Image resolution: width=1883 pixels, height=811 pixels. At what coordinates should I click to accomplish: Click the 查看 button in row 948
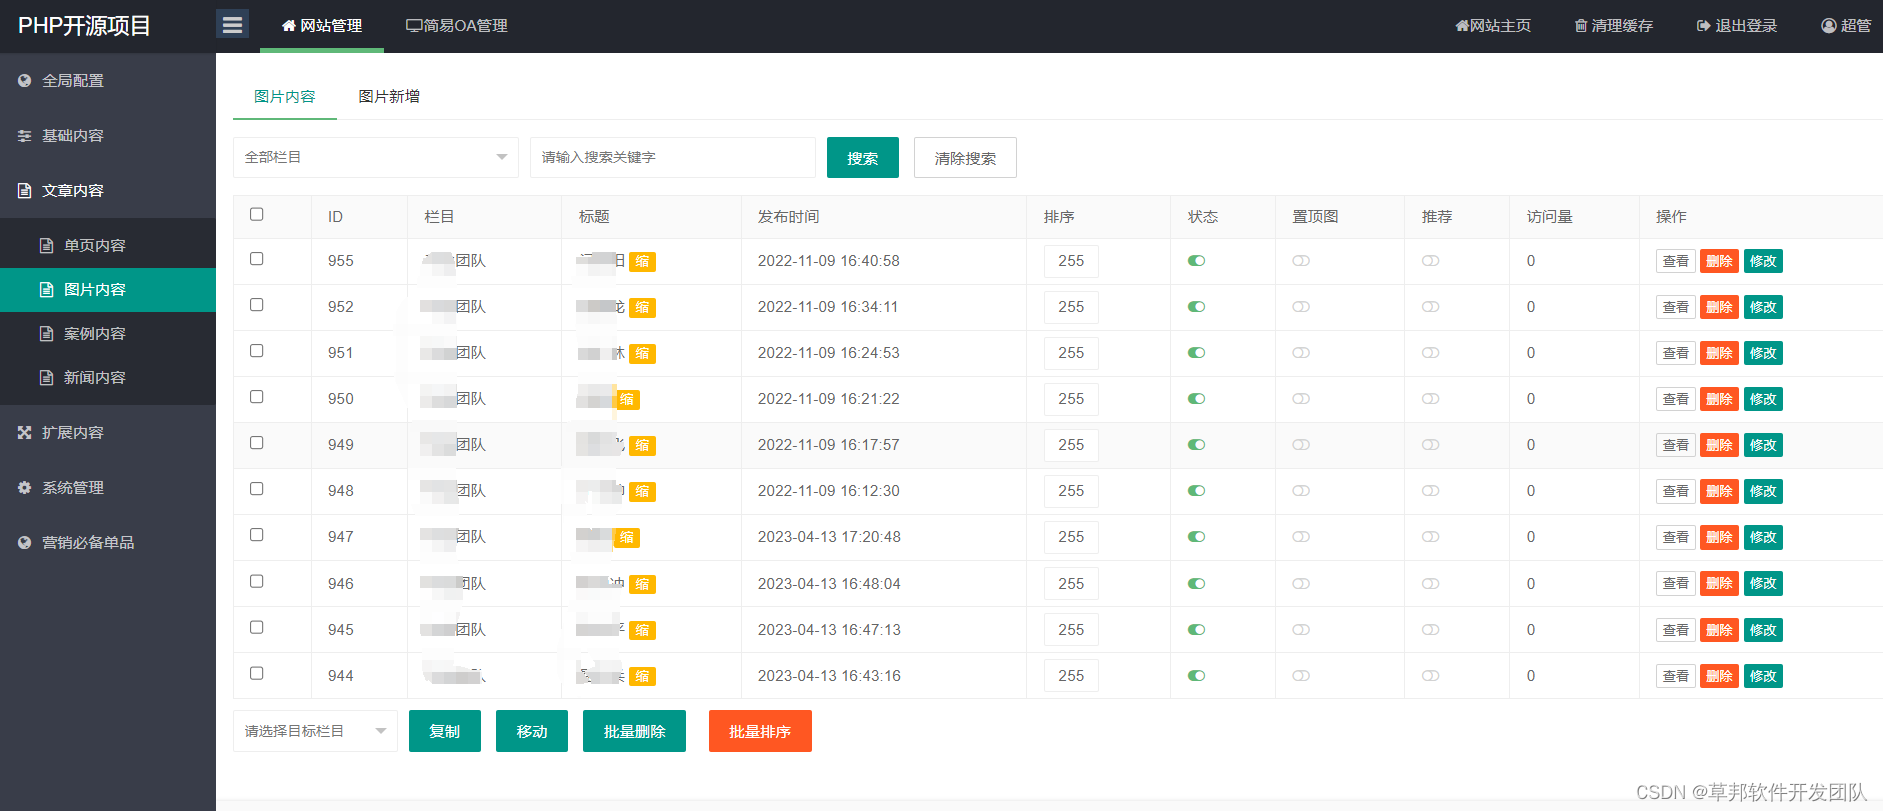click(1676, 491)
